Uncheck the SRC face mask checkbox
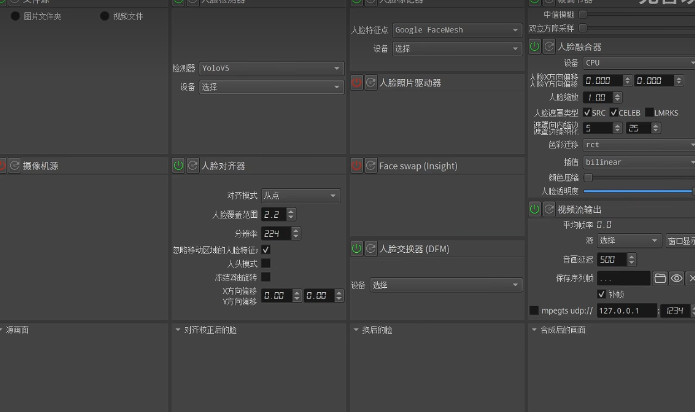Viewport: 695px width, 412px height. pos(588,112)
